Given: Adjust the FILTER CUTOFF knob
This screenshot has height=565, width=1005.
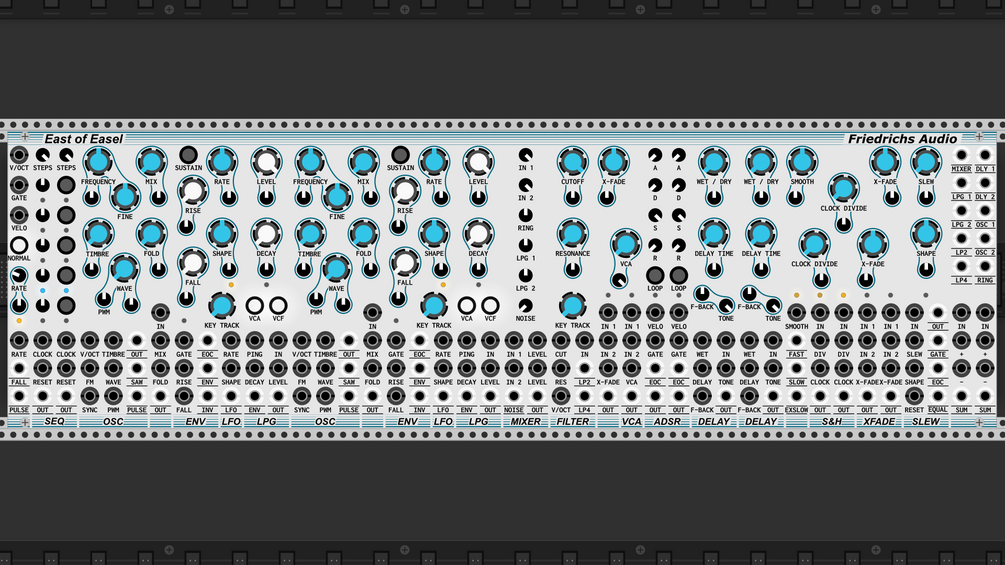Looking at the screenshot, I should click(572, 161).
